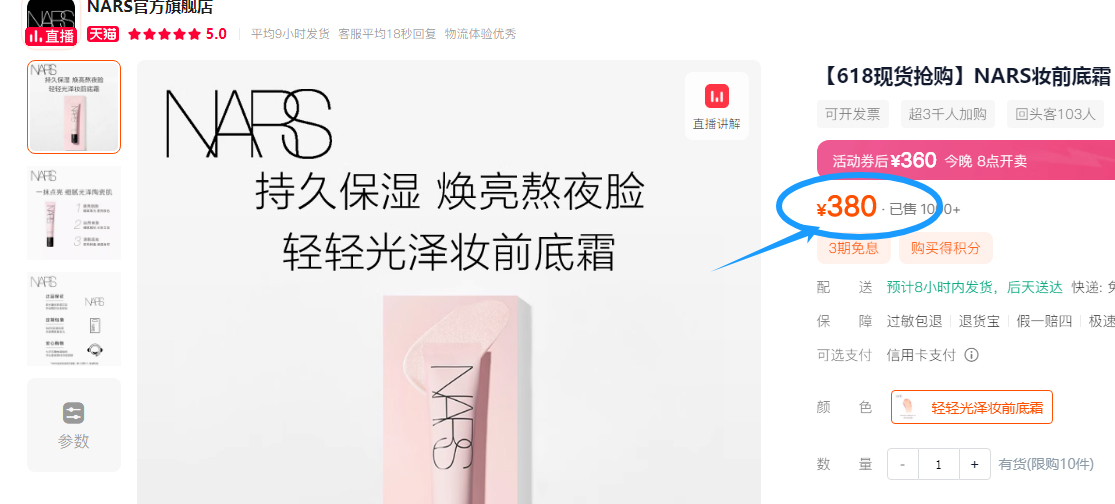Increase quantity with the plus button
This screenshot has width=1115, height=504.
coord(974,464)
